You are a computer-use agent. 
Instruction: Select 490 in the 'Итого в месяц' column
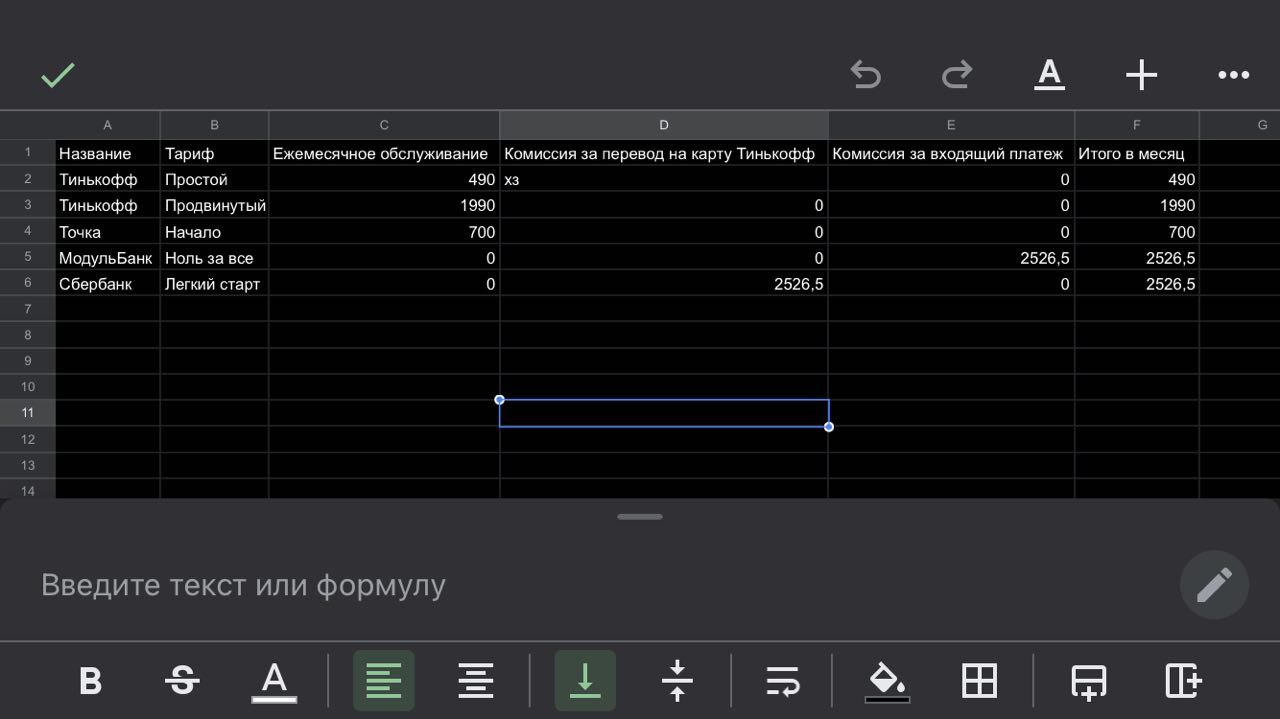[x=1137, y=179]
